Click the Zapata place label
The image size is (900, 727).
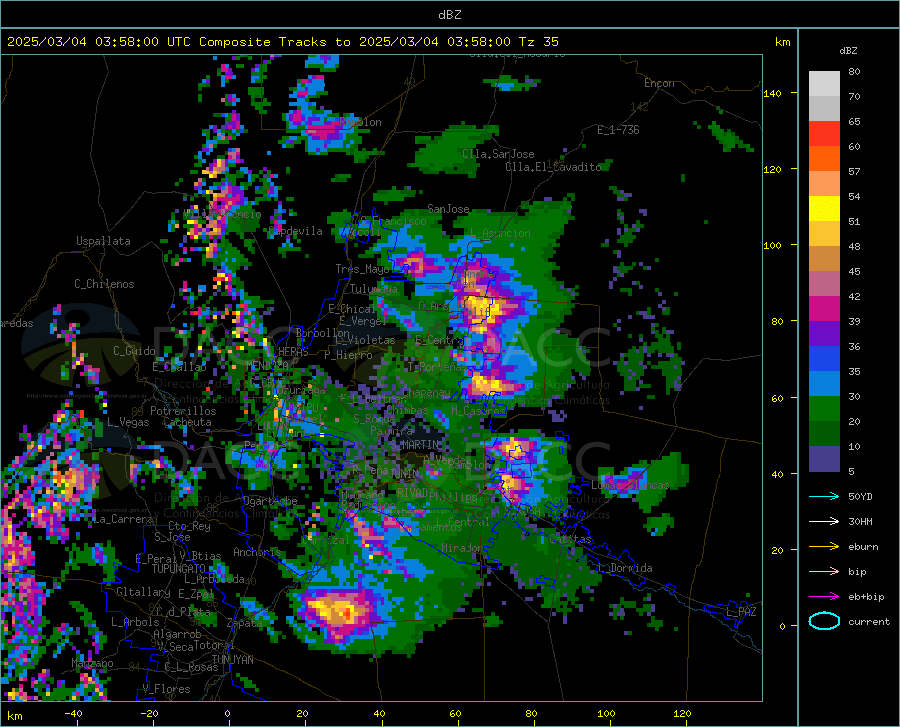245,623
